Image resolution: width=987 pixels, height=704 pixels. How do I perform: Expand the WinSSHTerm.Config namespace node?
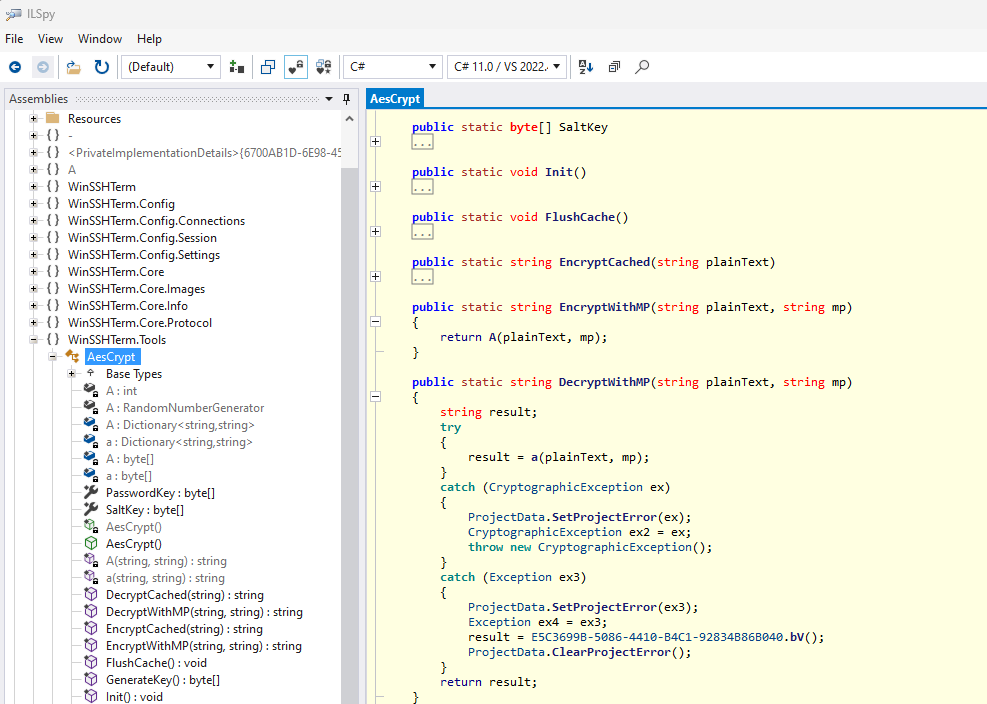tap(33, 203)
